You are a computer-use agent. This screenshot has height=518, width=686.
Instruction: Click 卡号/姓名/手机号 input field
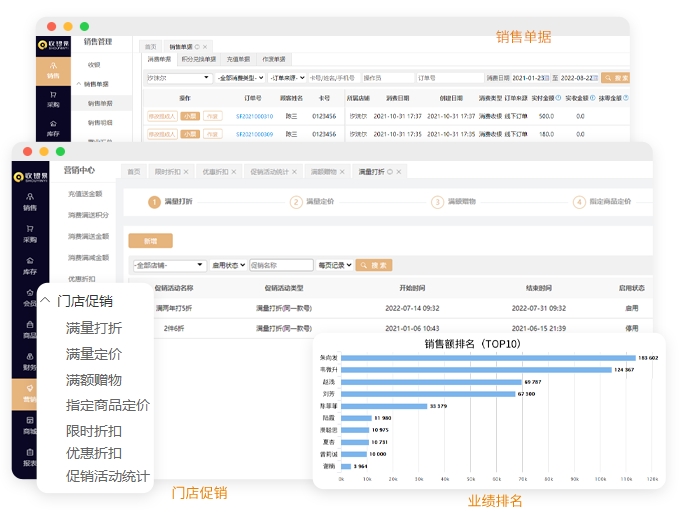[333, 78]
